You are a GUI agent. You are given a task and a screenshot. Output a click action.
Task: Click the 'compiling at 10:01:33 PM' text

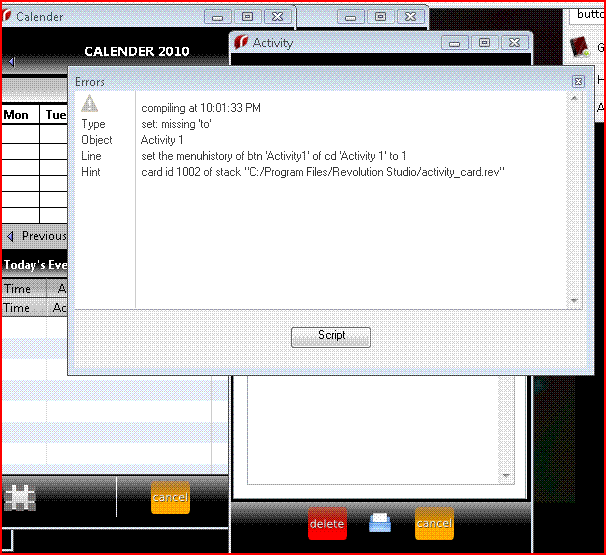pos(201,108)
